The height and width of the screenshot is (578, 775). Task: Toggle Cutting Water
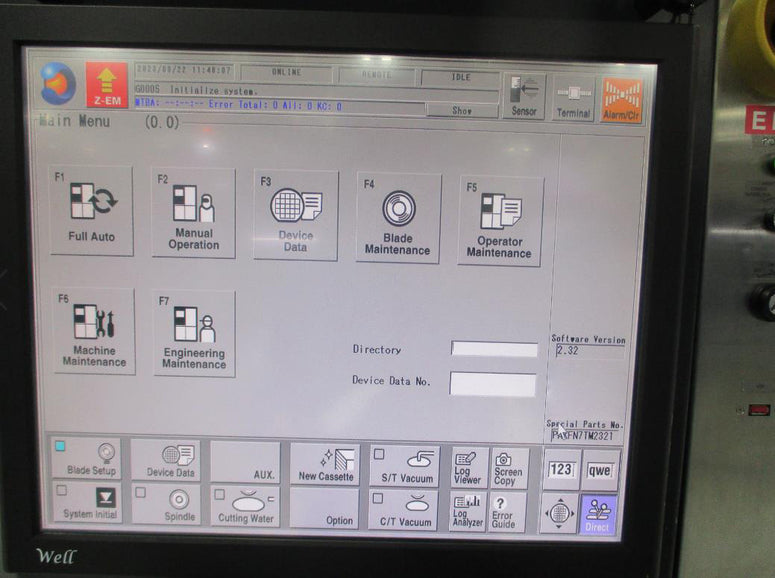[245, 506]
